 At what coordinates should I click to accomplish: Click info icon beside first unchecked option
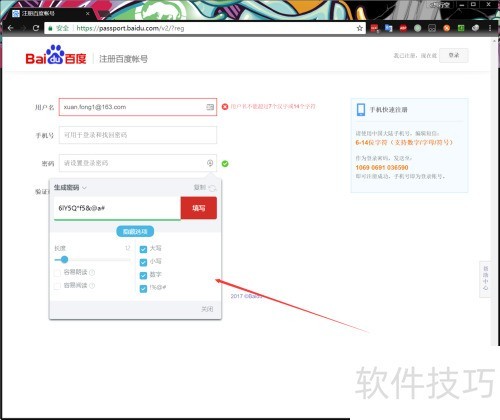pos(92,272)
